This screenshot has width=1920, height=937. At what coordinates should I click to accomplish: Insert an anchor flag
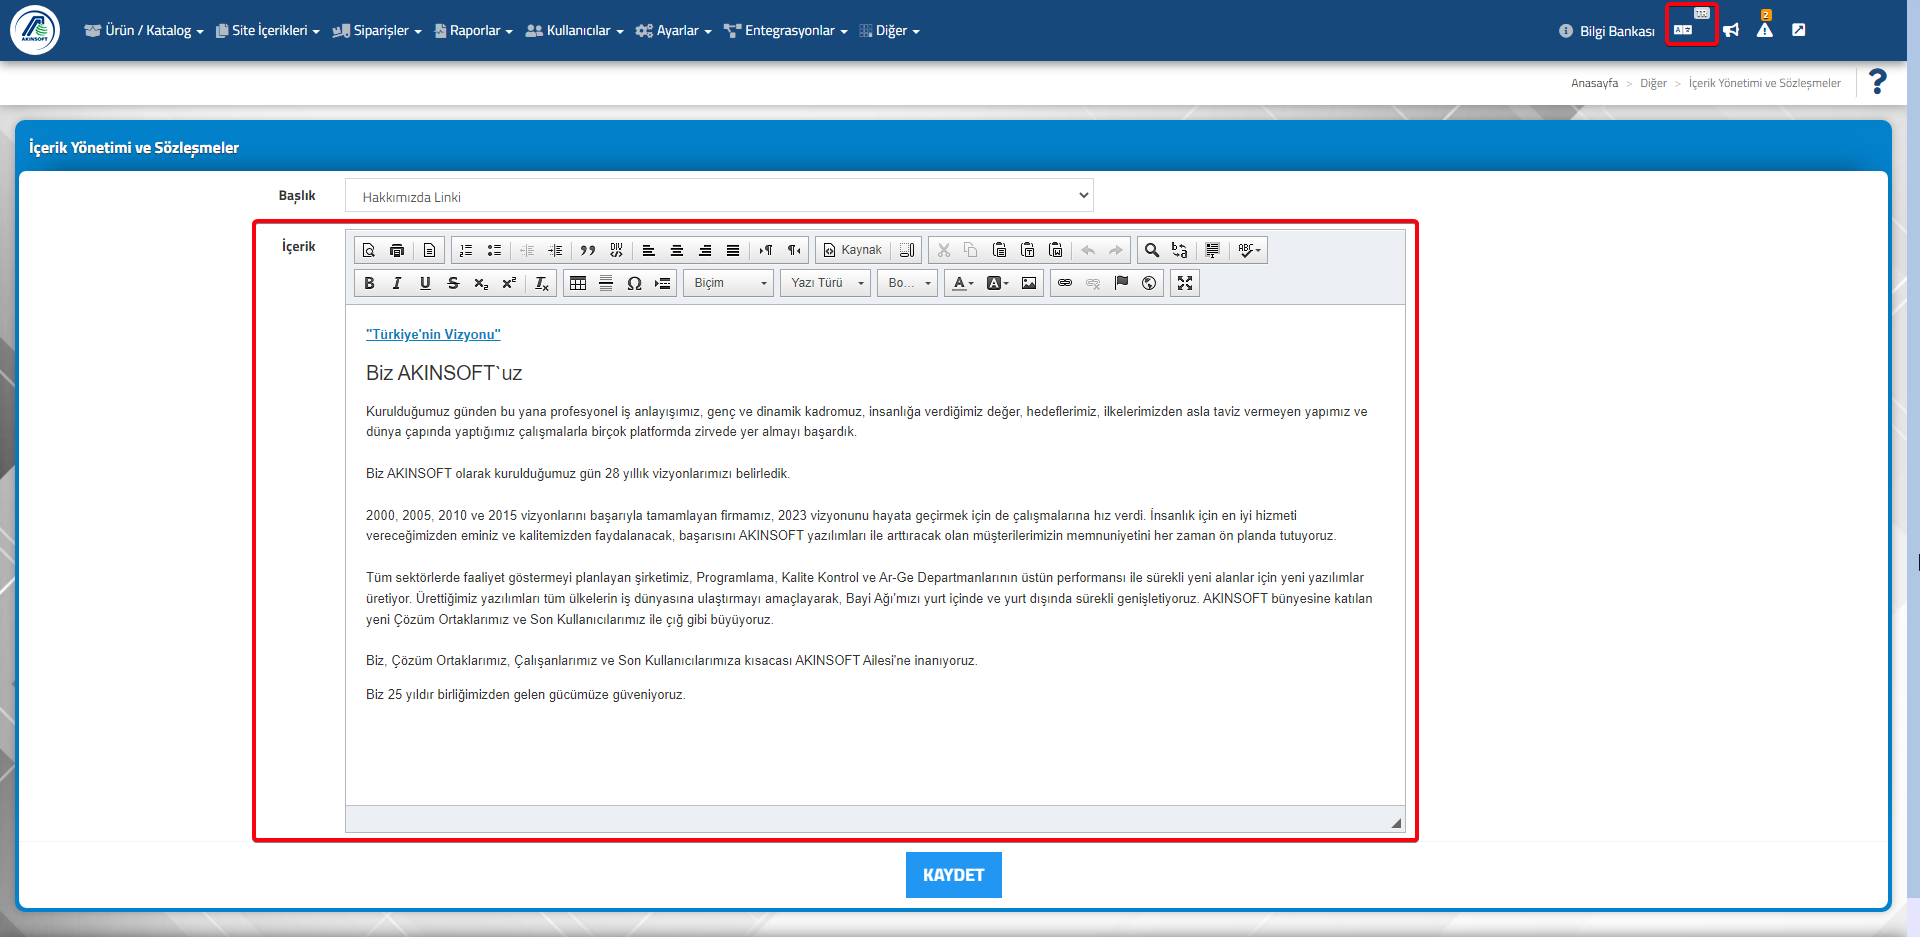coord(1121,283)
